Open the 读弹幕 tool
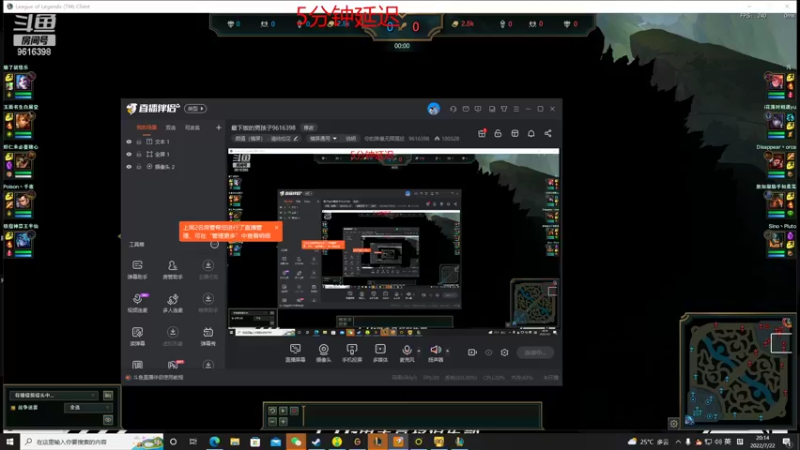The image size is (800, 450). [137, 336]
